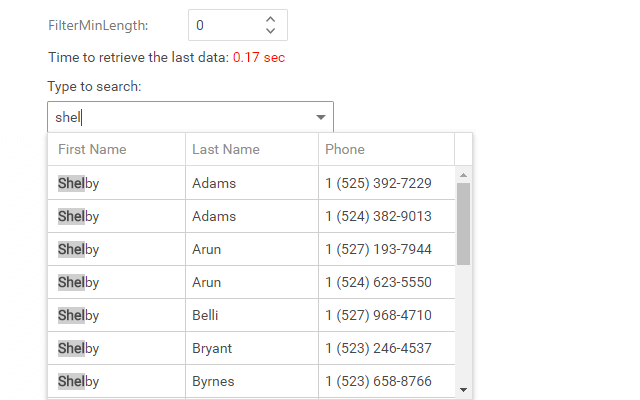
Task: Click the FilterMinLength decrement down arrow
Action: [x=270, y=32]
